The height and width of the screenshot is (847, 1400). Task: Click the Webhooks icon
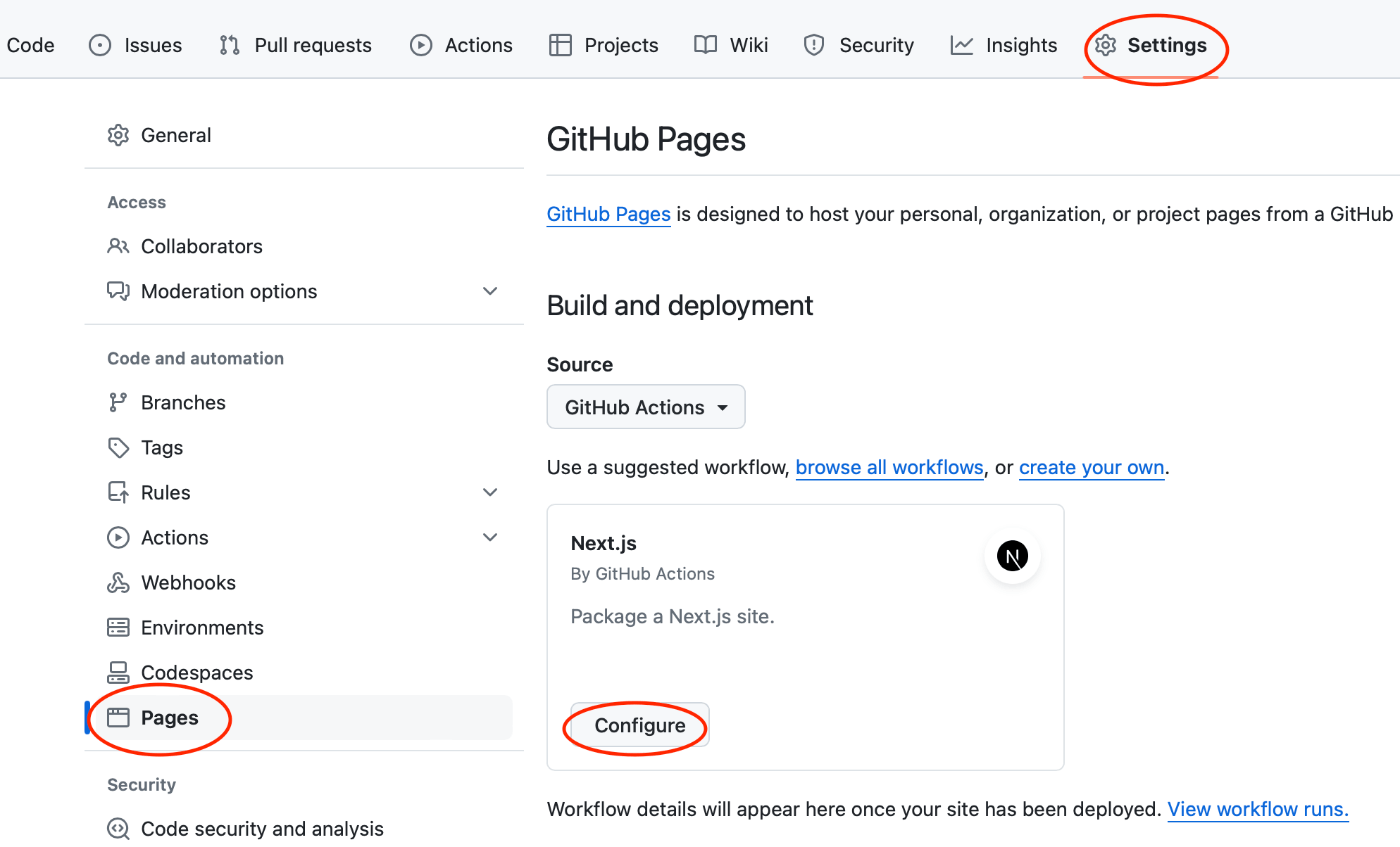[118, 582]
